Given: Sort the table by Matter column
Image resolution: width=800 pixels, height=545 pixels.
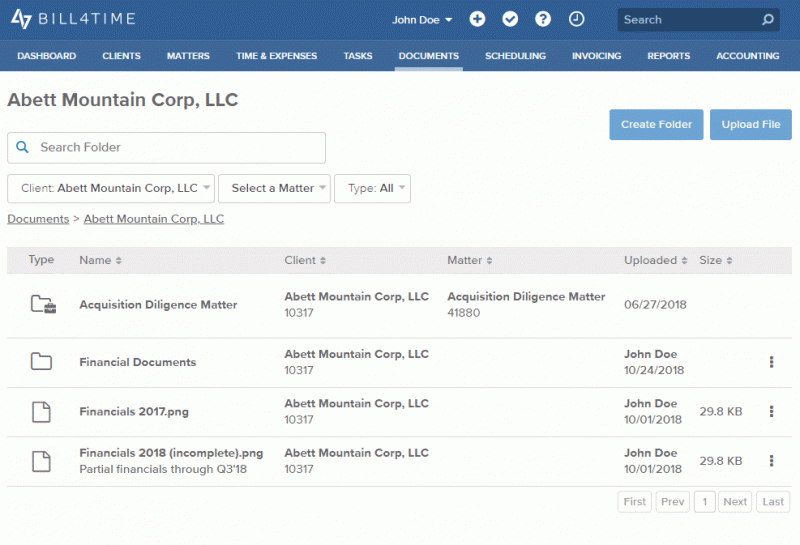Looking at the screenshot, I should coord(469,260).
